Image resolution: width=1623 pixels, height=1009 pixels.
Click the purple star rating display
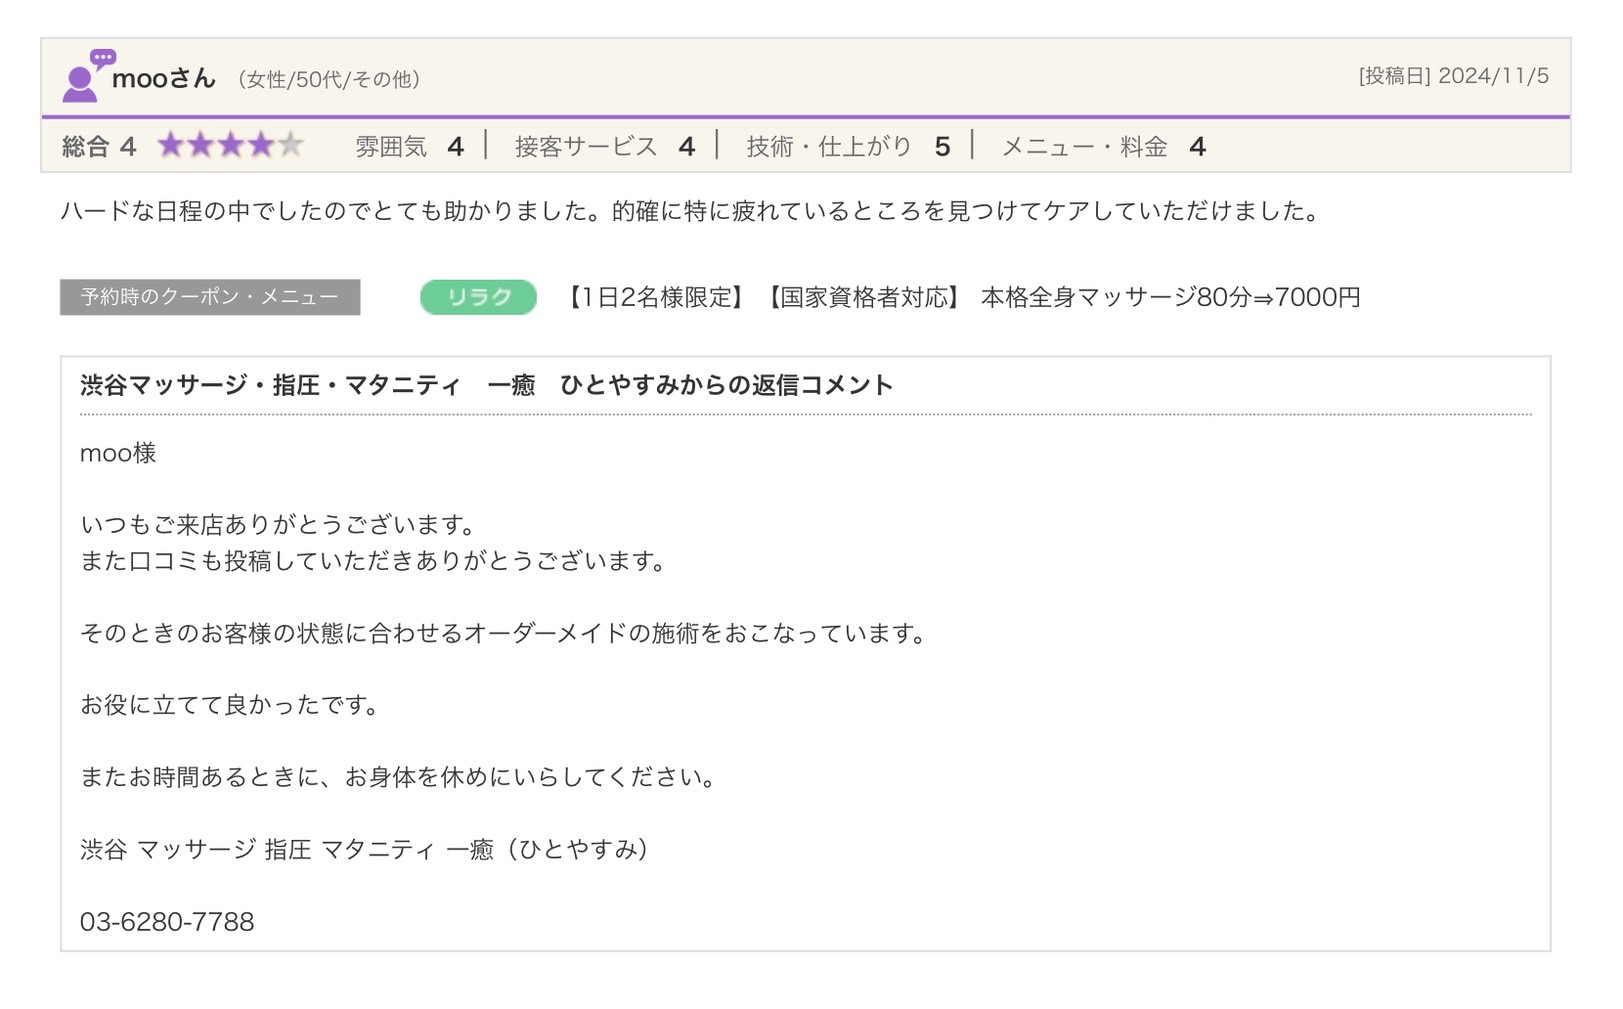coord(231,146)
